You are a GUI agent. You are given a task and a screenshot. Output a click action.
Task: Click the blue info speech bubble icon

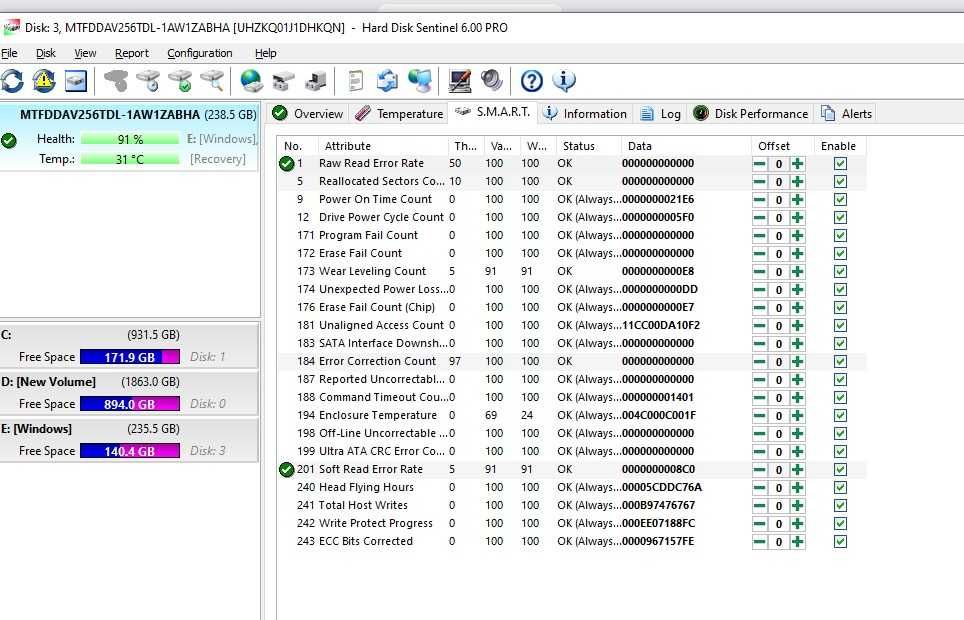point(564,81)
